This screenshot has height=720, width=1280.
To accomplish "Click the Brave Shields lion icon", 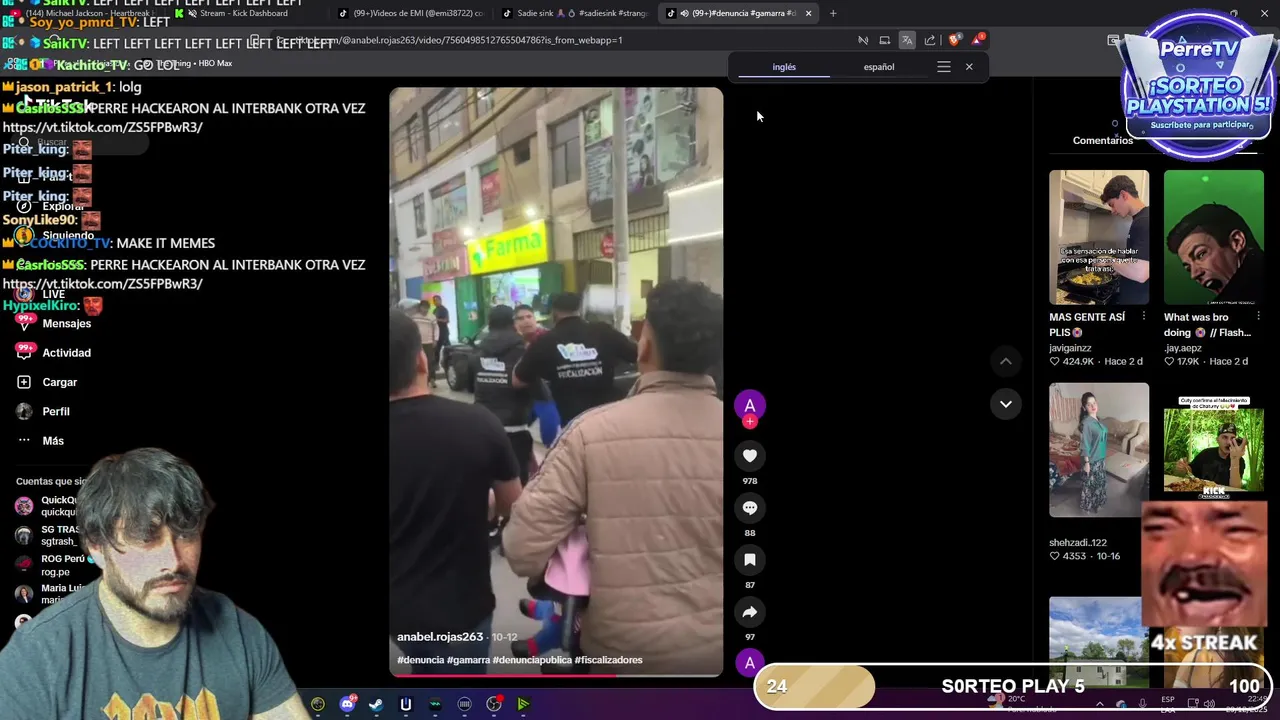I will [x=954, y=40].
